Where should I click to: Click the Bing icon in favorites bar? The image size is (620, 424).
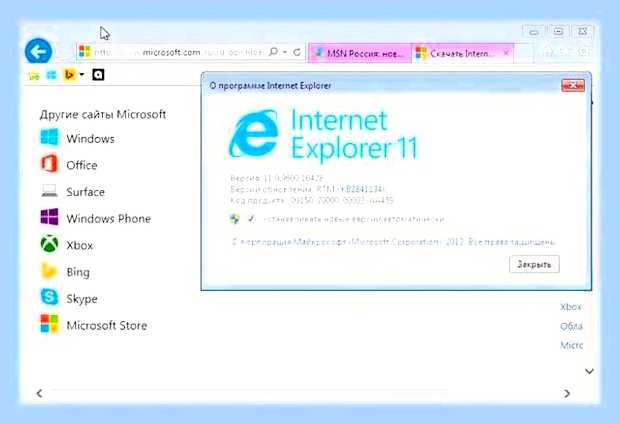click(x=70, y=74)
